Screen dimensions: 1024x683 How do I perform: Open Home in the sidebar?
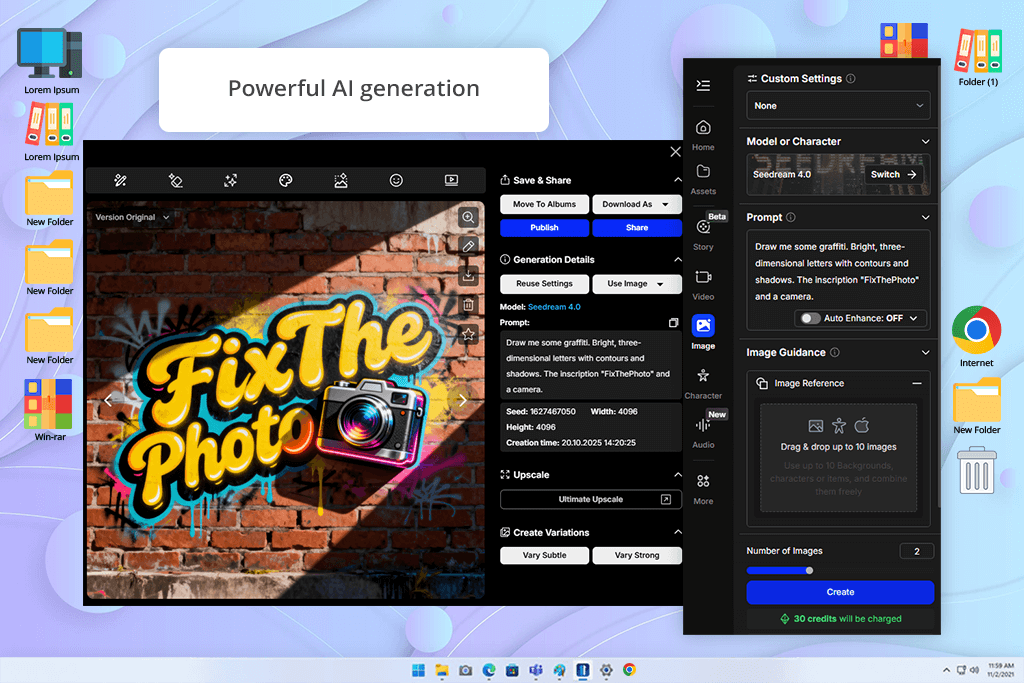(x=703, y=135)
